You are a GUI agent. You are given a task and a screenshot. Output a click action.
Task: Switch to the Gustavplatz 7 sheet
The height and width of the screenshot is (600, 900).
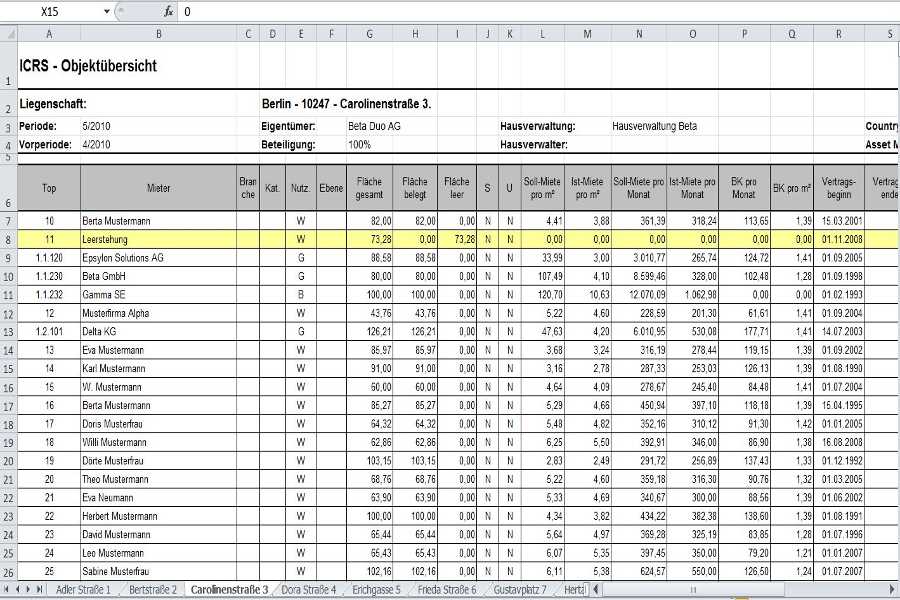pyautogui.click(x=520, y=590)
